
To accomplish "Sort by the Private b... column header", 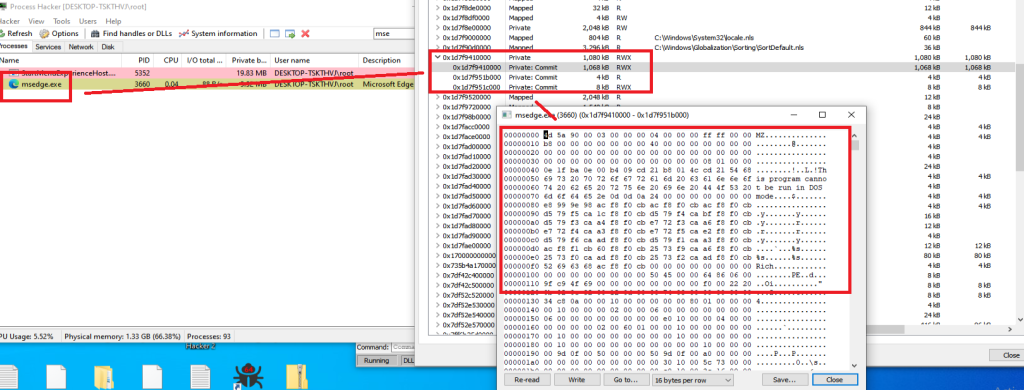I will 249,60.
